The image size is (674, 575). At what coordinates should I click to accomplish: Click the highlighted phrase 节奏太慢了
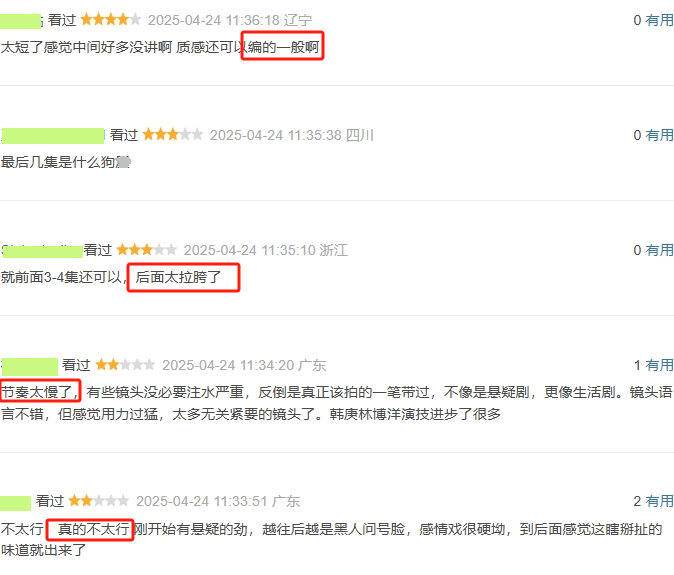[37, 392]
